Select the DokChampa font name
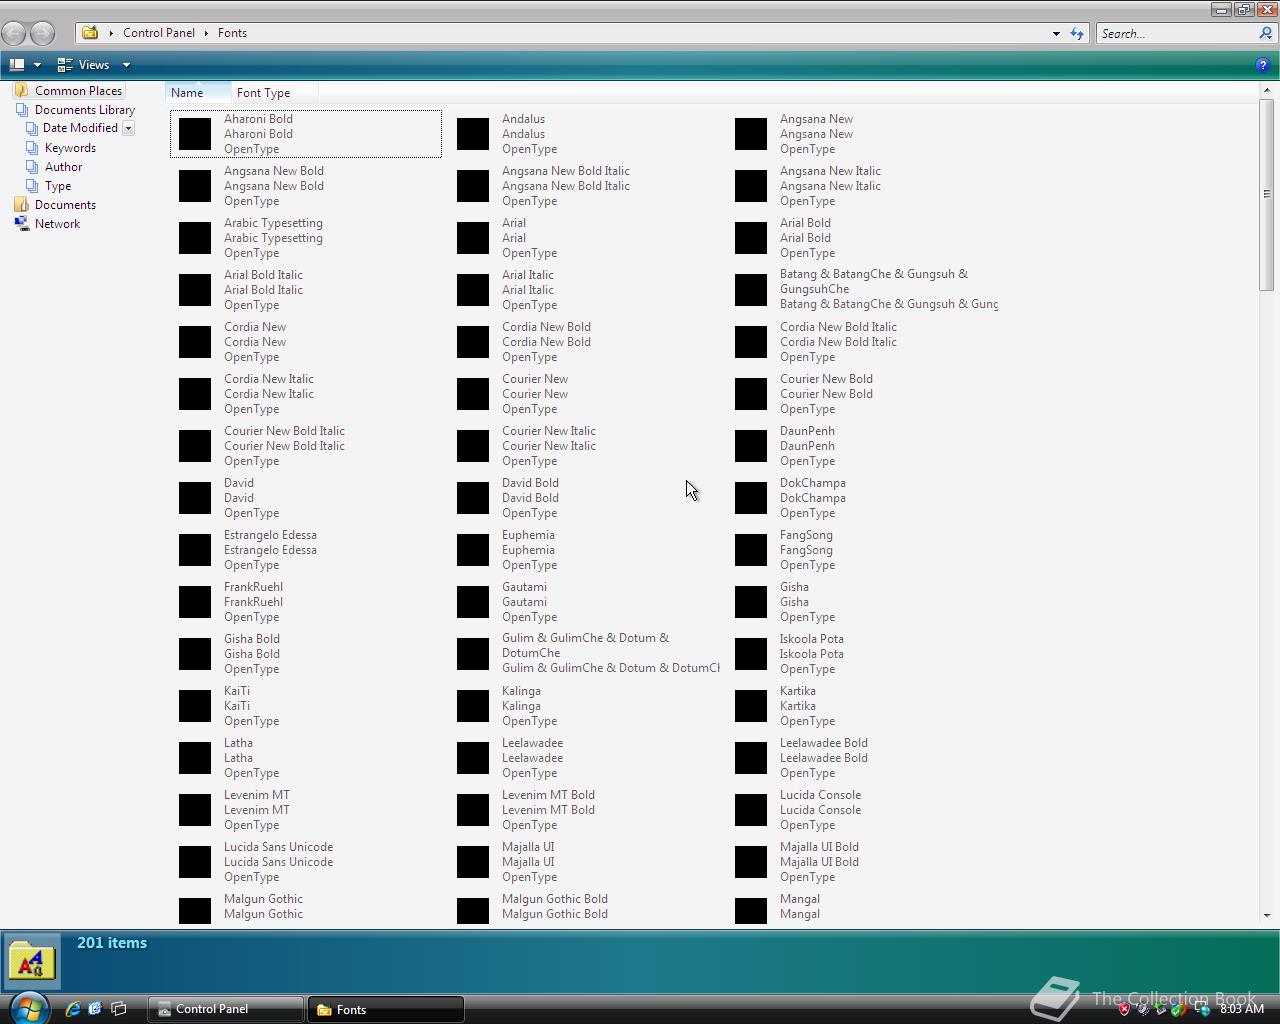The width and height of the screenshot is (1280, 1024). tap(812, 483)
